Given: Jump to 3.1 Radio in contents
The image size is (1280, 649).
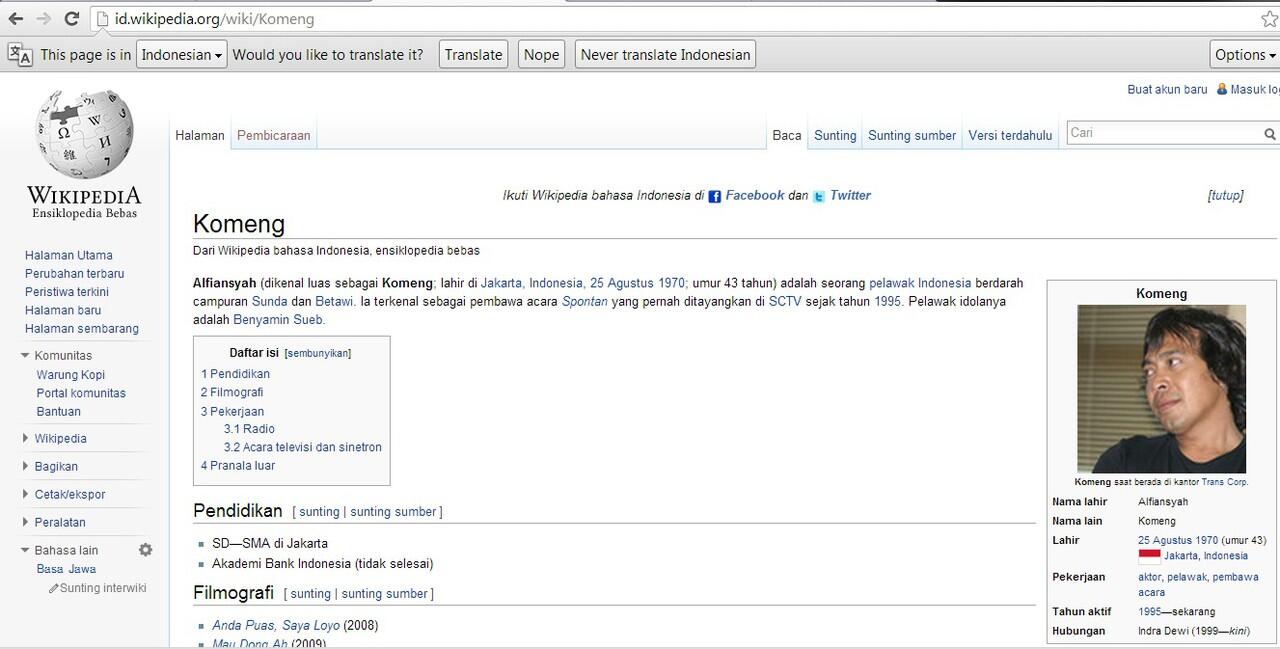Looking at the screenshot, I should (x=249, y=429).
